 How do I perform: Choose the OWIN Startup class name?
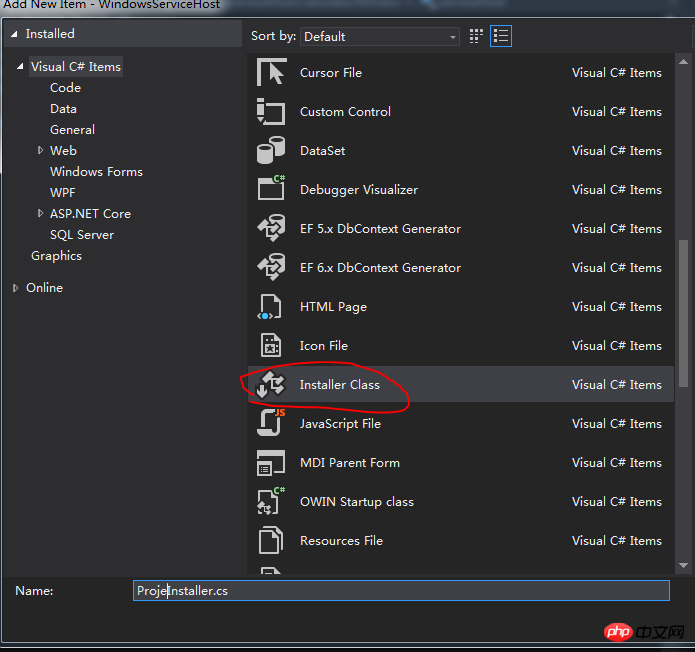click(x=356, y=502)
